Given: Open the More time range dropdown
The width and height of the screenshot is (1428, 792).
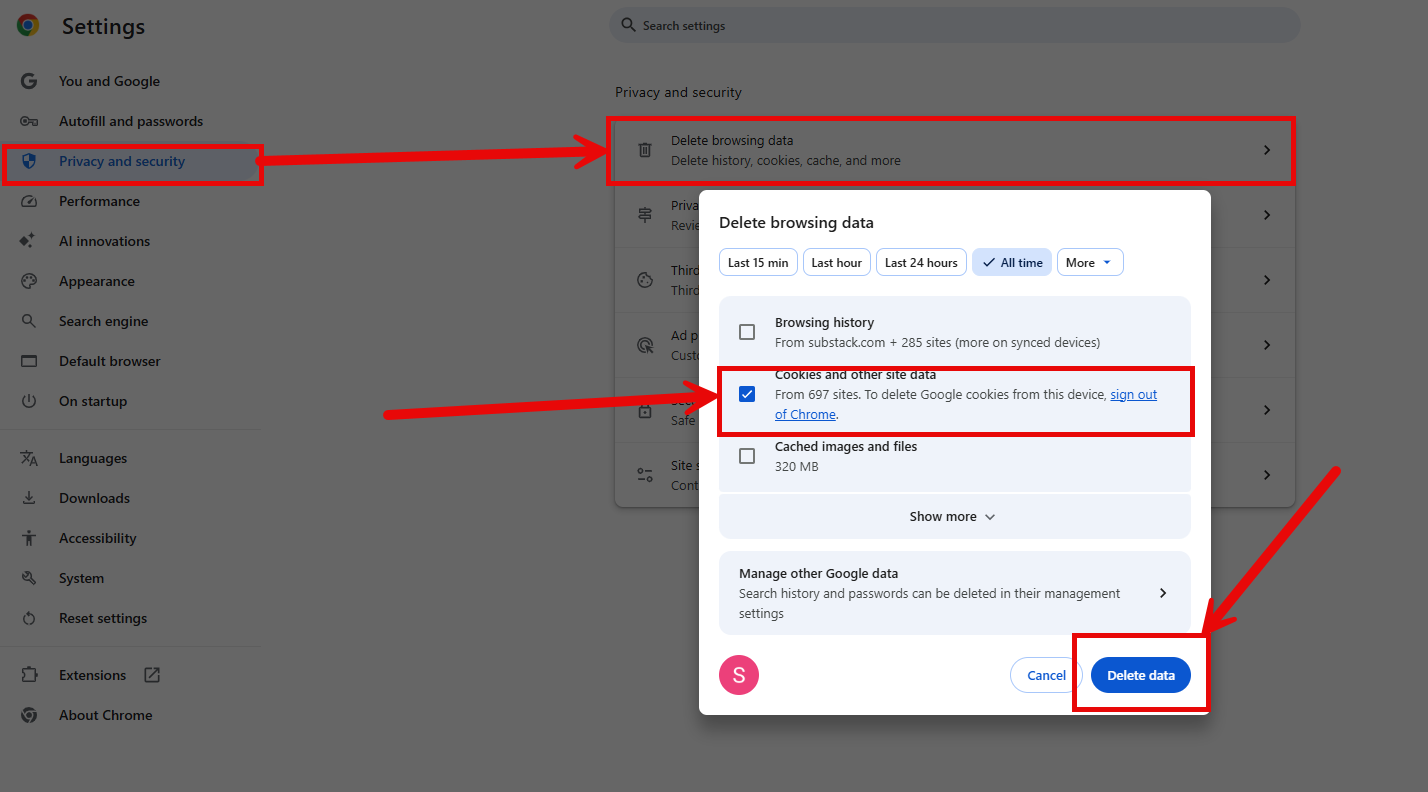Looking at the screenshot, I should tap(1089, 262).
